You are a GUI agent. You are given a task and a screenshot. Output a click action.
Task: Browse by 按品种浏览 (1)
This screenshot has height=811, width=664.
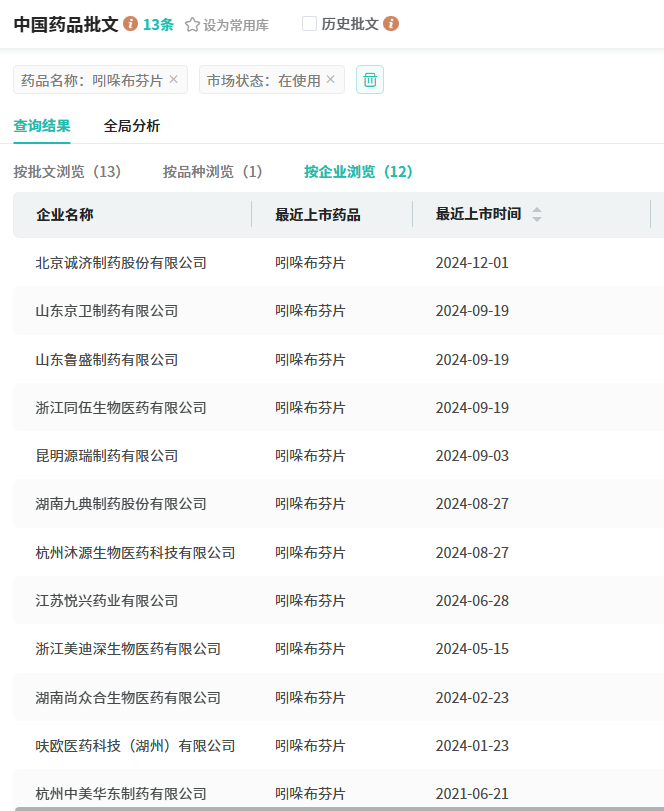[x=213, y=172]
